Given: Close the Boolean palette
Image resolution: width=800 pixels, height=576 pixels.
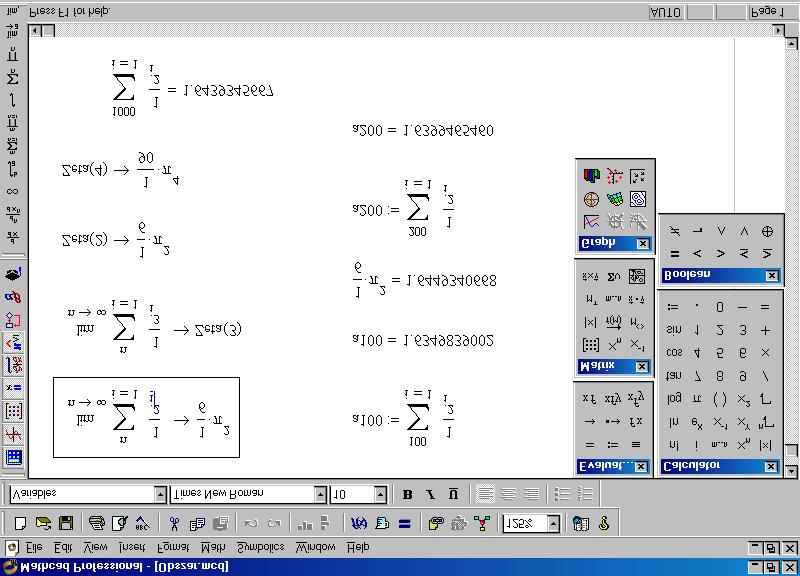Looking at the screenshot, I should coord(772,276).
